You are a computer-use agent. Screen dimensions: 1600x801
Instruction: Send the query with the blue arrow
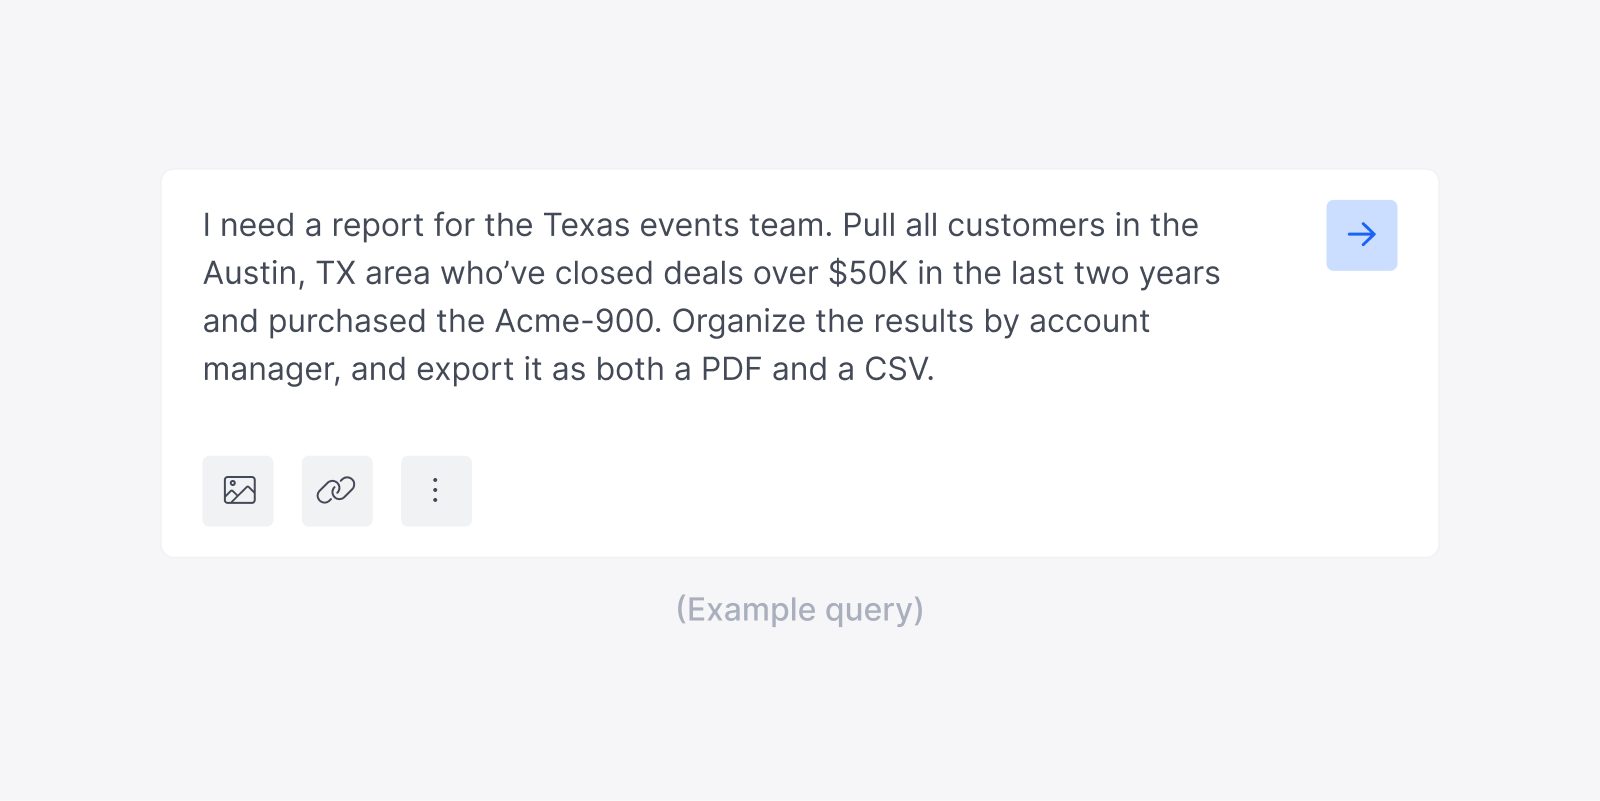coord(1361,235)
